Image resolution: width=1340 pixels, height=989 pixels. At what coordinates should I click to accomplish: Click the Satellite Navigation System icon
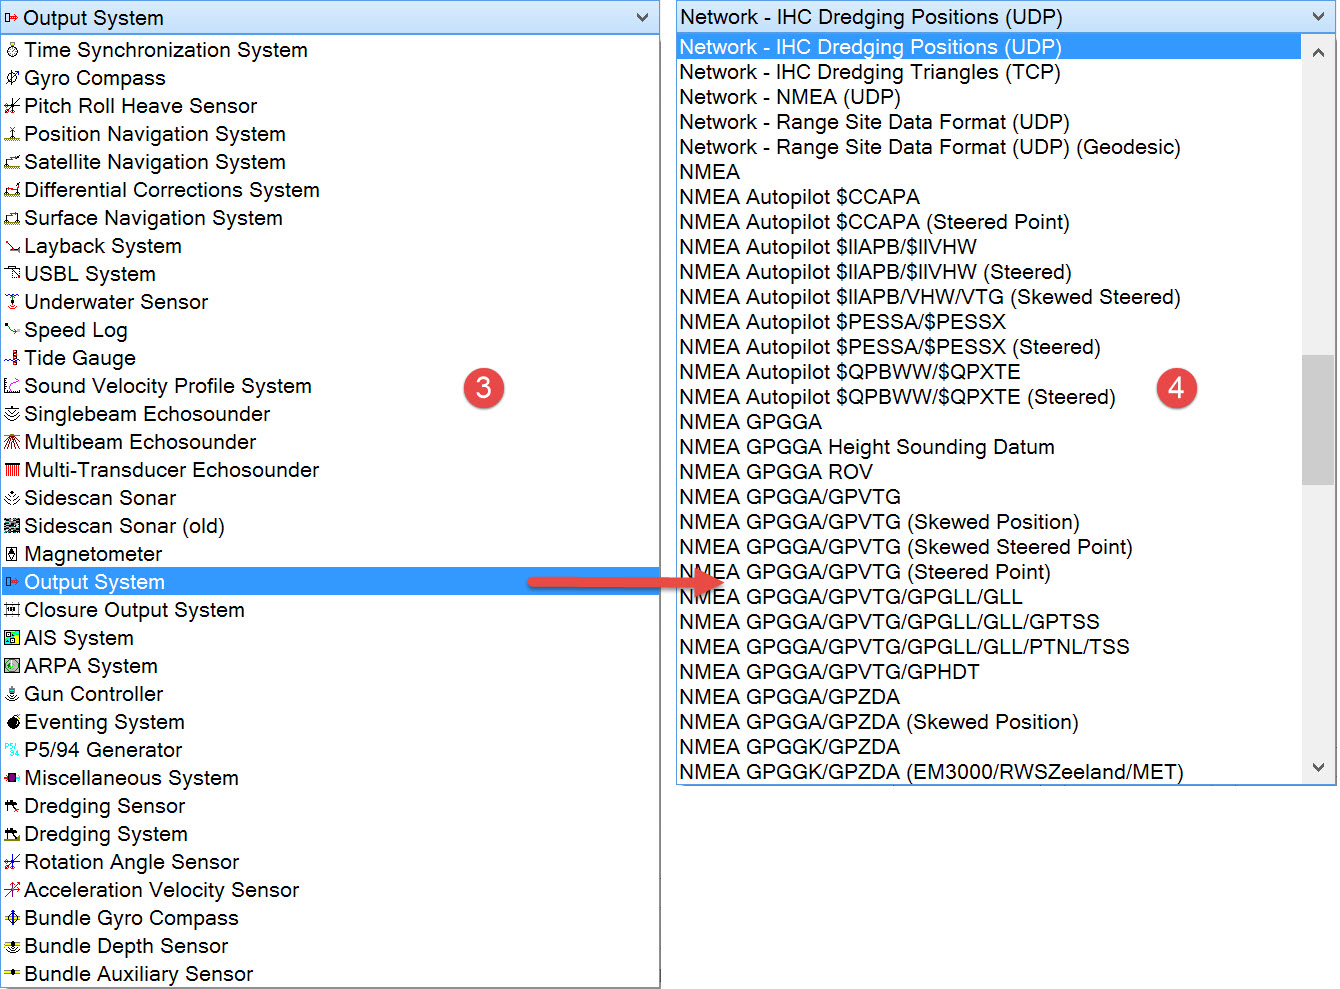pos(12,162)
